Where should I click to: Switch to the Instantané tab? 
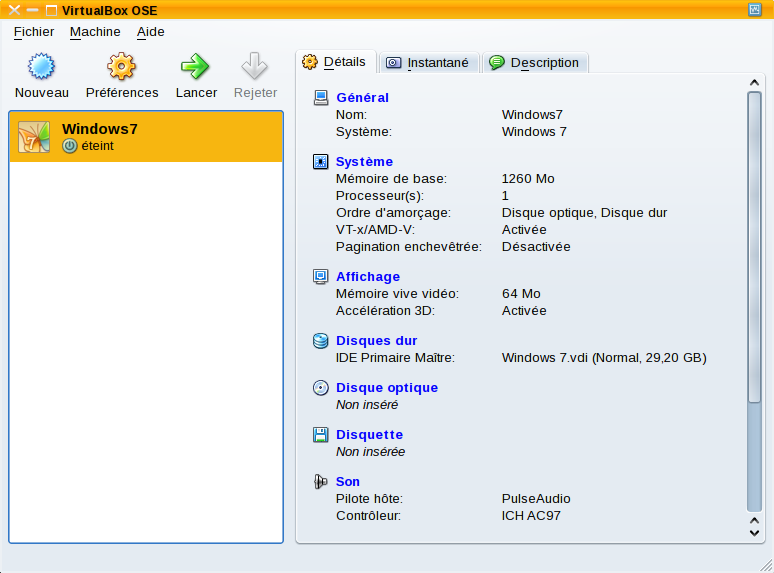[x=428, y=63]
